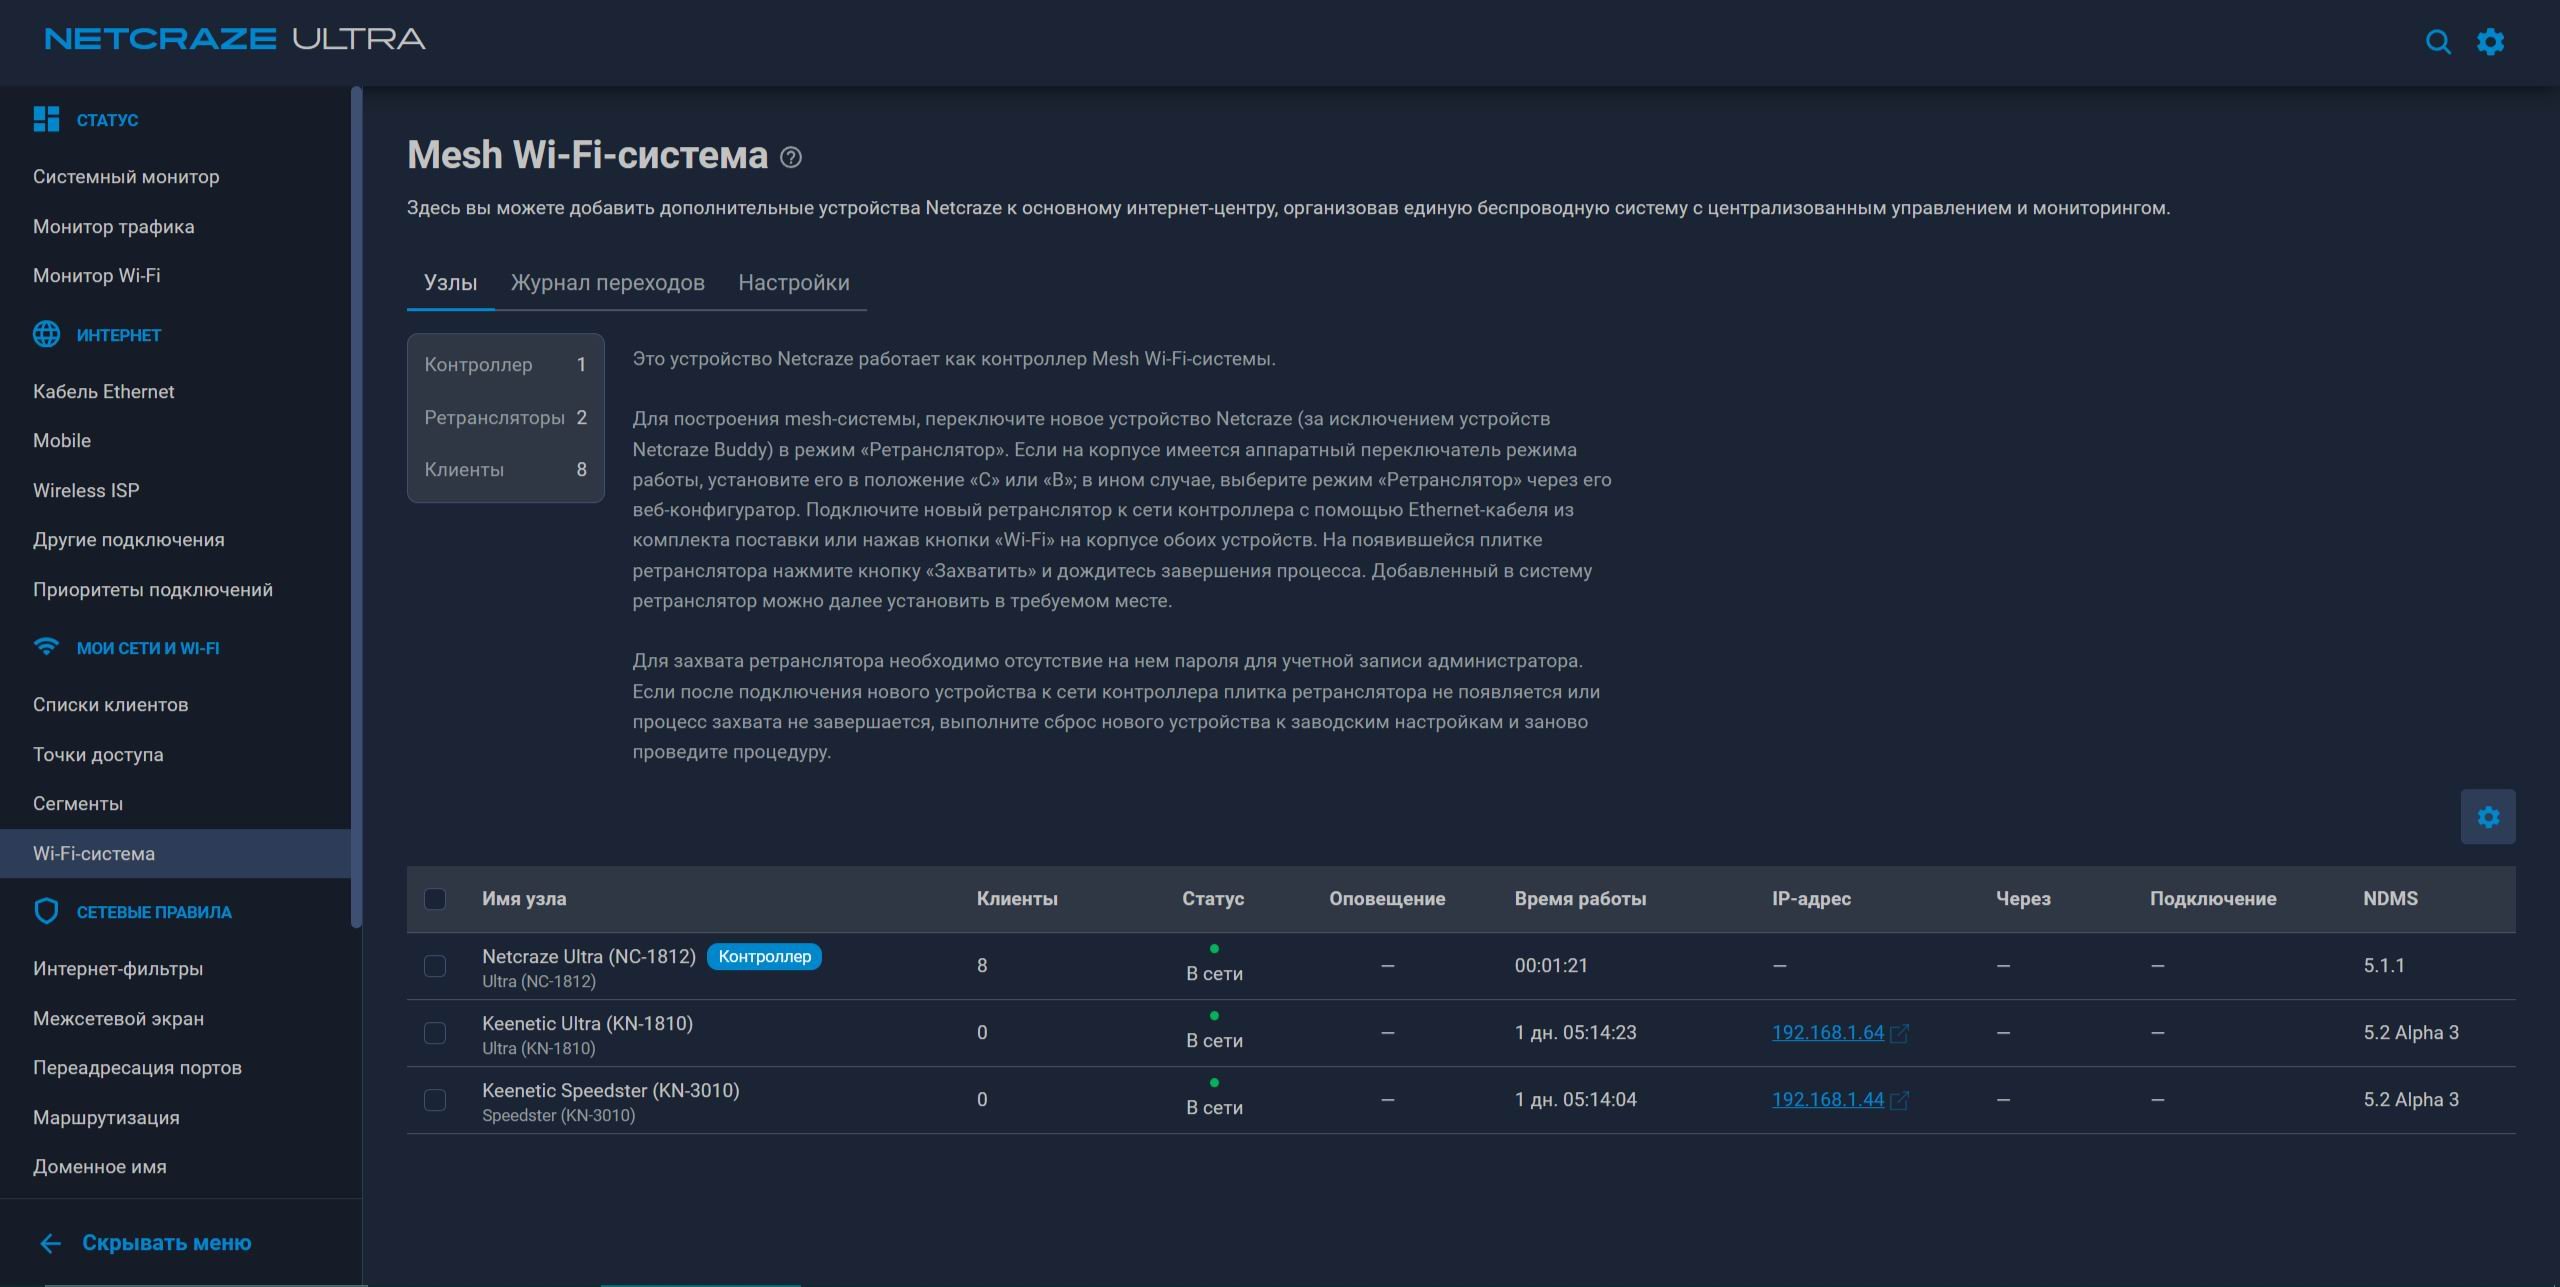The width and height of the screenshot is (2560, 1287).
Task: Switch to the Настройки tab
Action: click(x=794, y=283)
